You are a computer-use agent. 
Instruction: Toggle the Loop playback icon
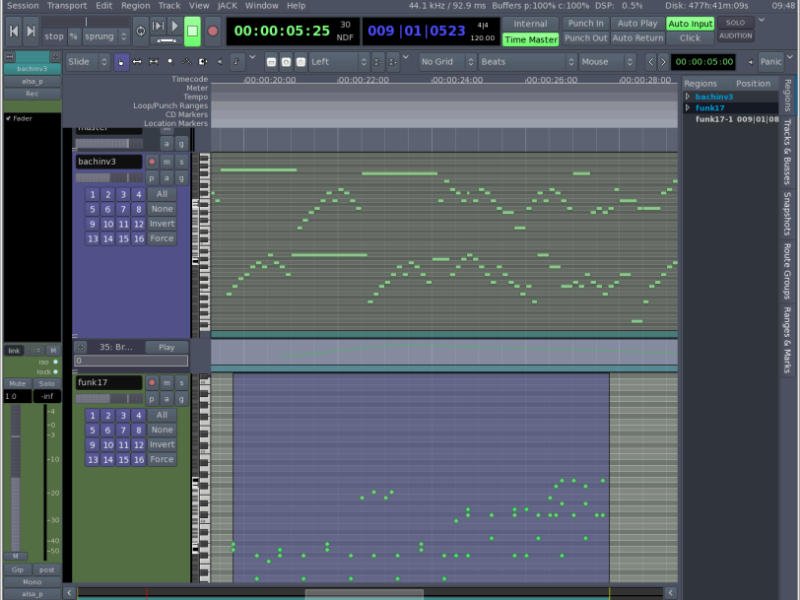pyautogui.click(x=140, y=30)
